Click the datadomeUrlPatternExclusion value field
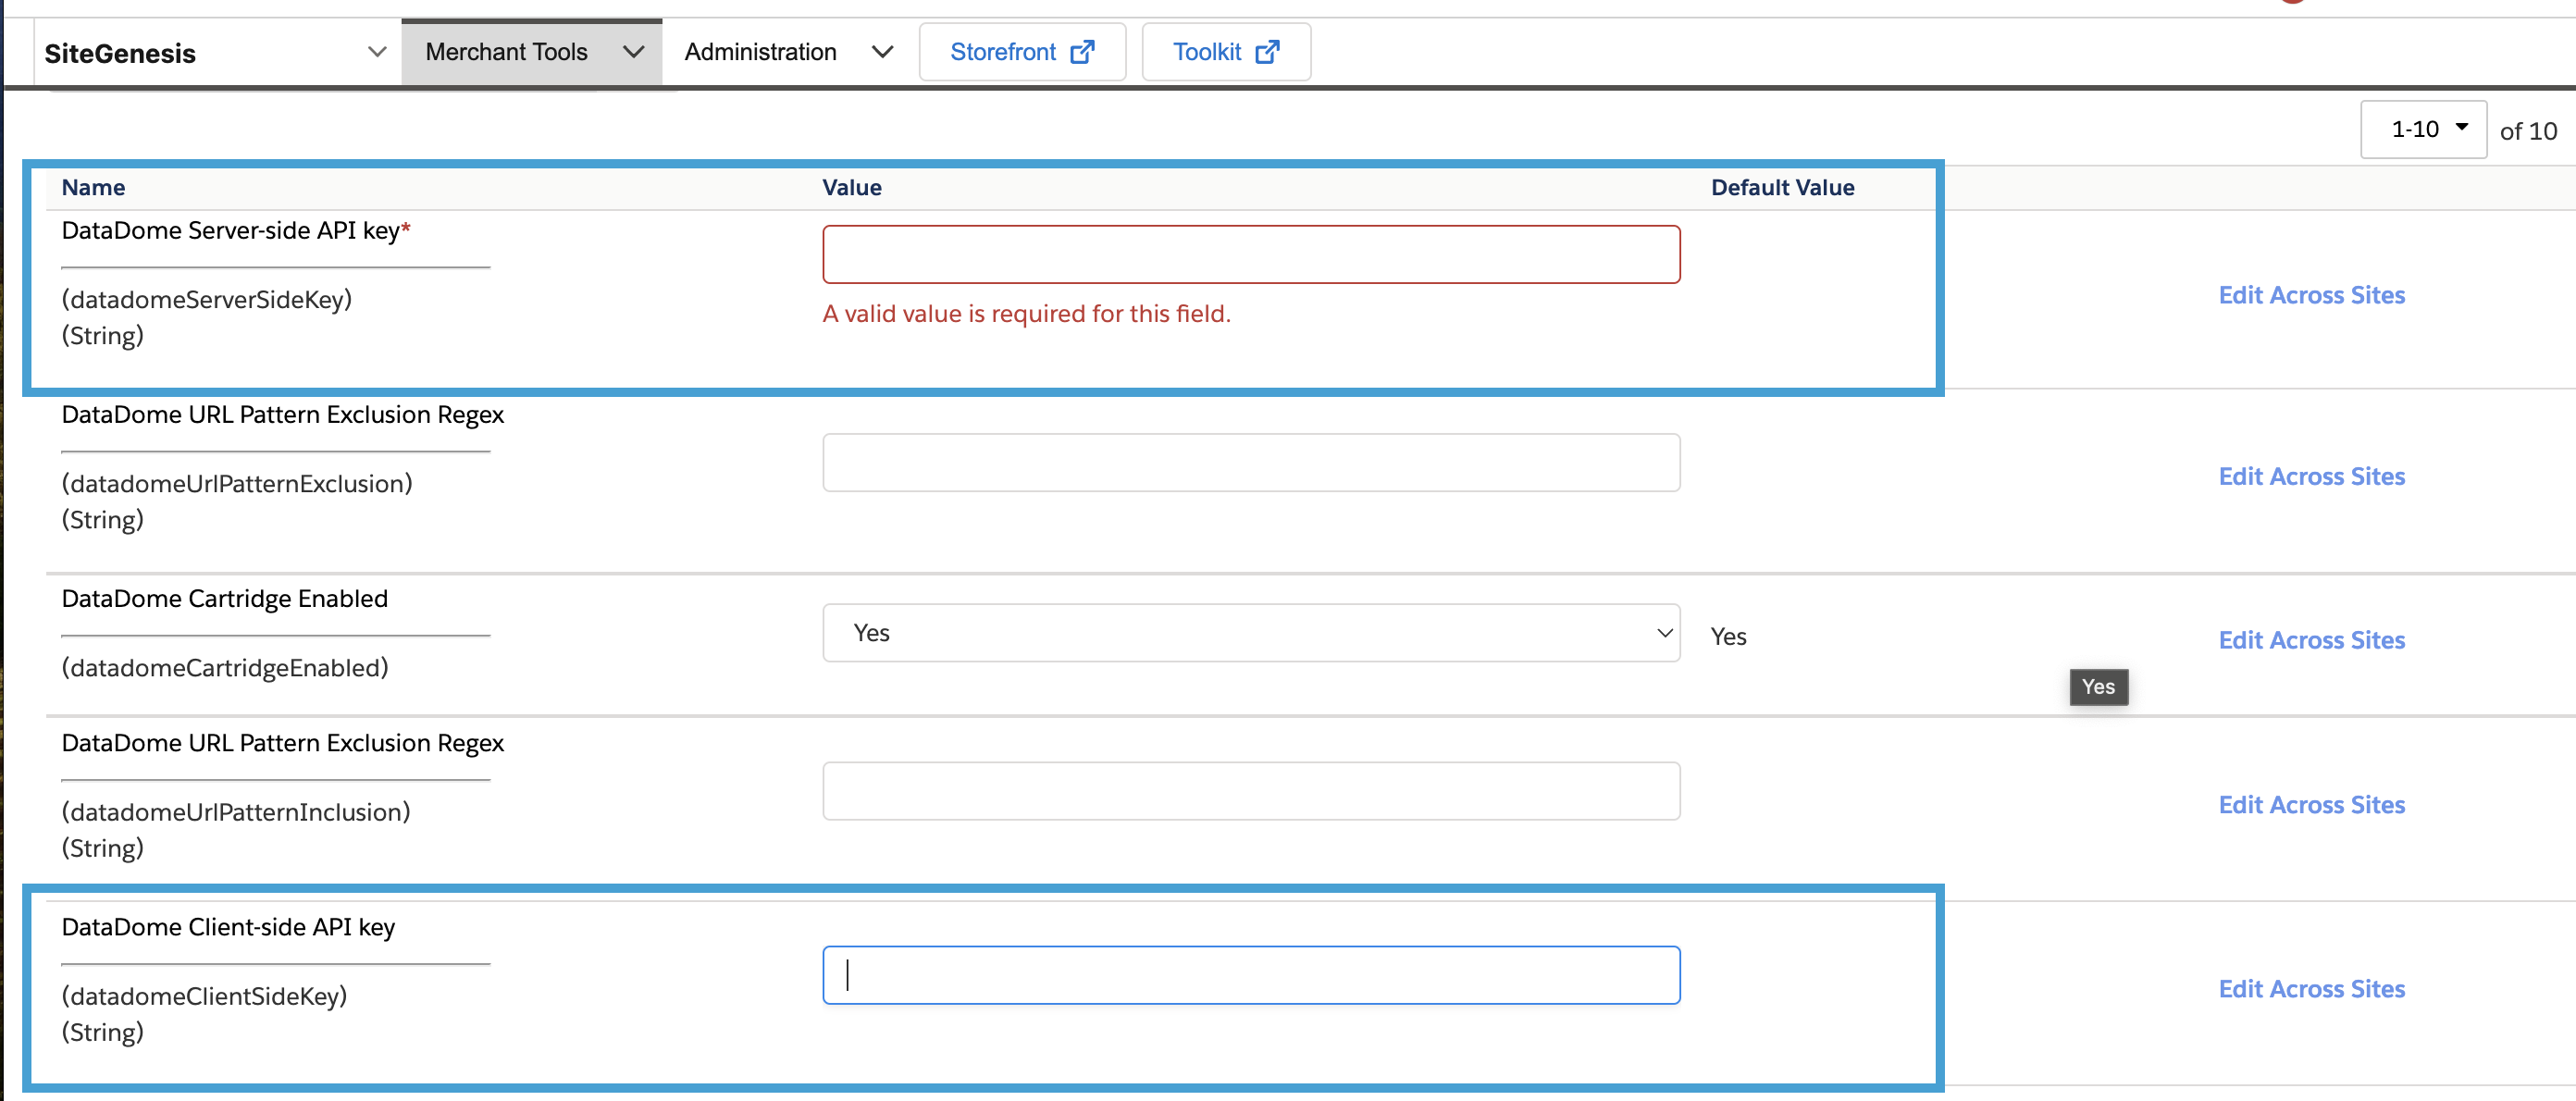 click(x=1251, y=463)
